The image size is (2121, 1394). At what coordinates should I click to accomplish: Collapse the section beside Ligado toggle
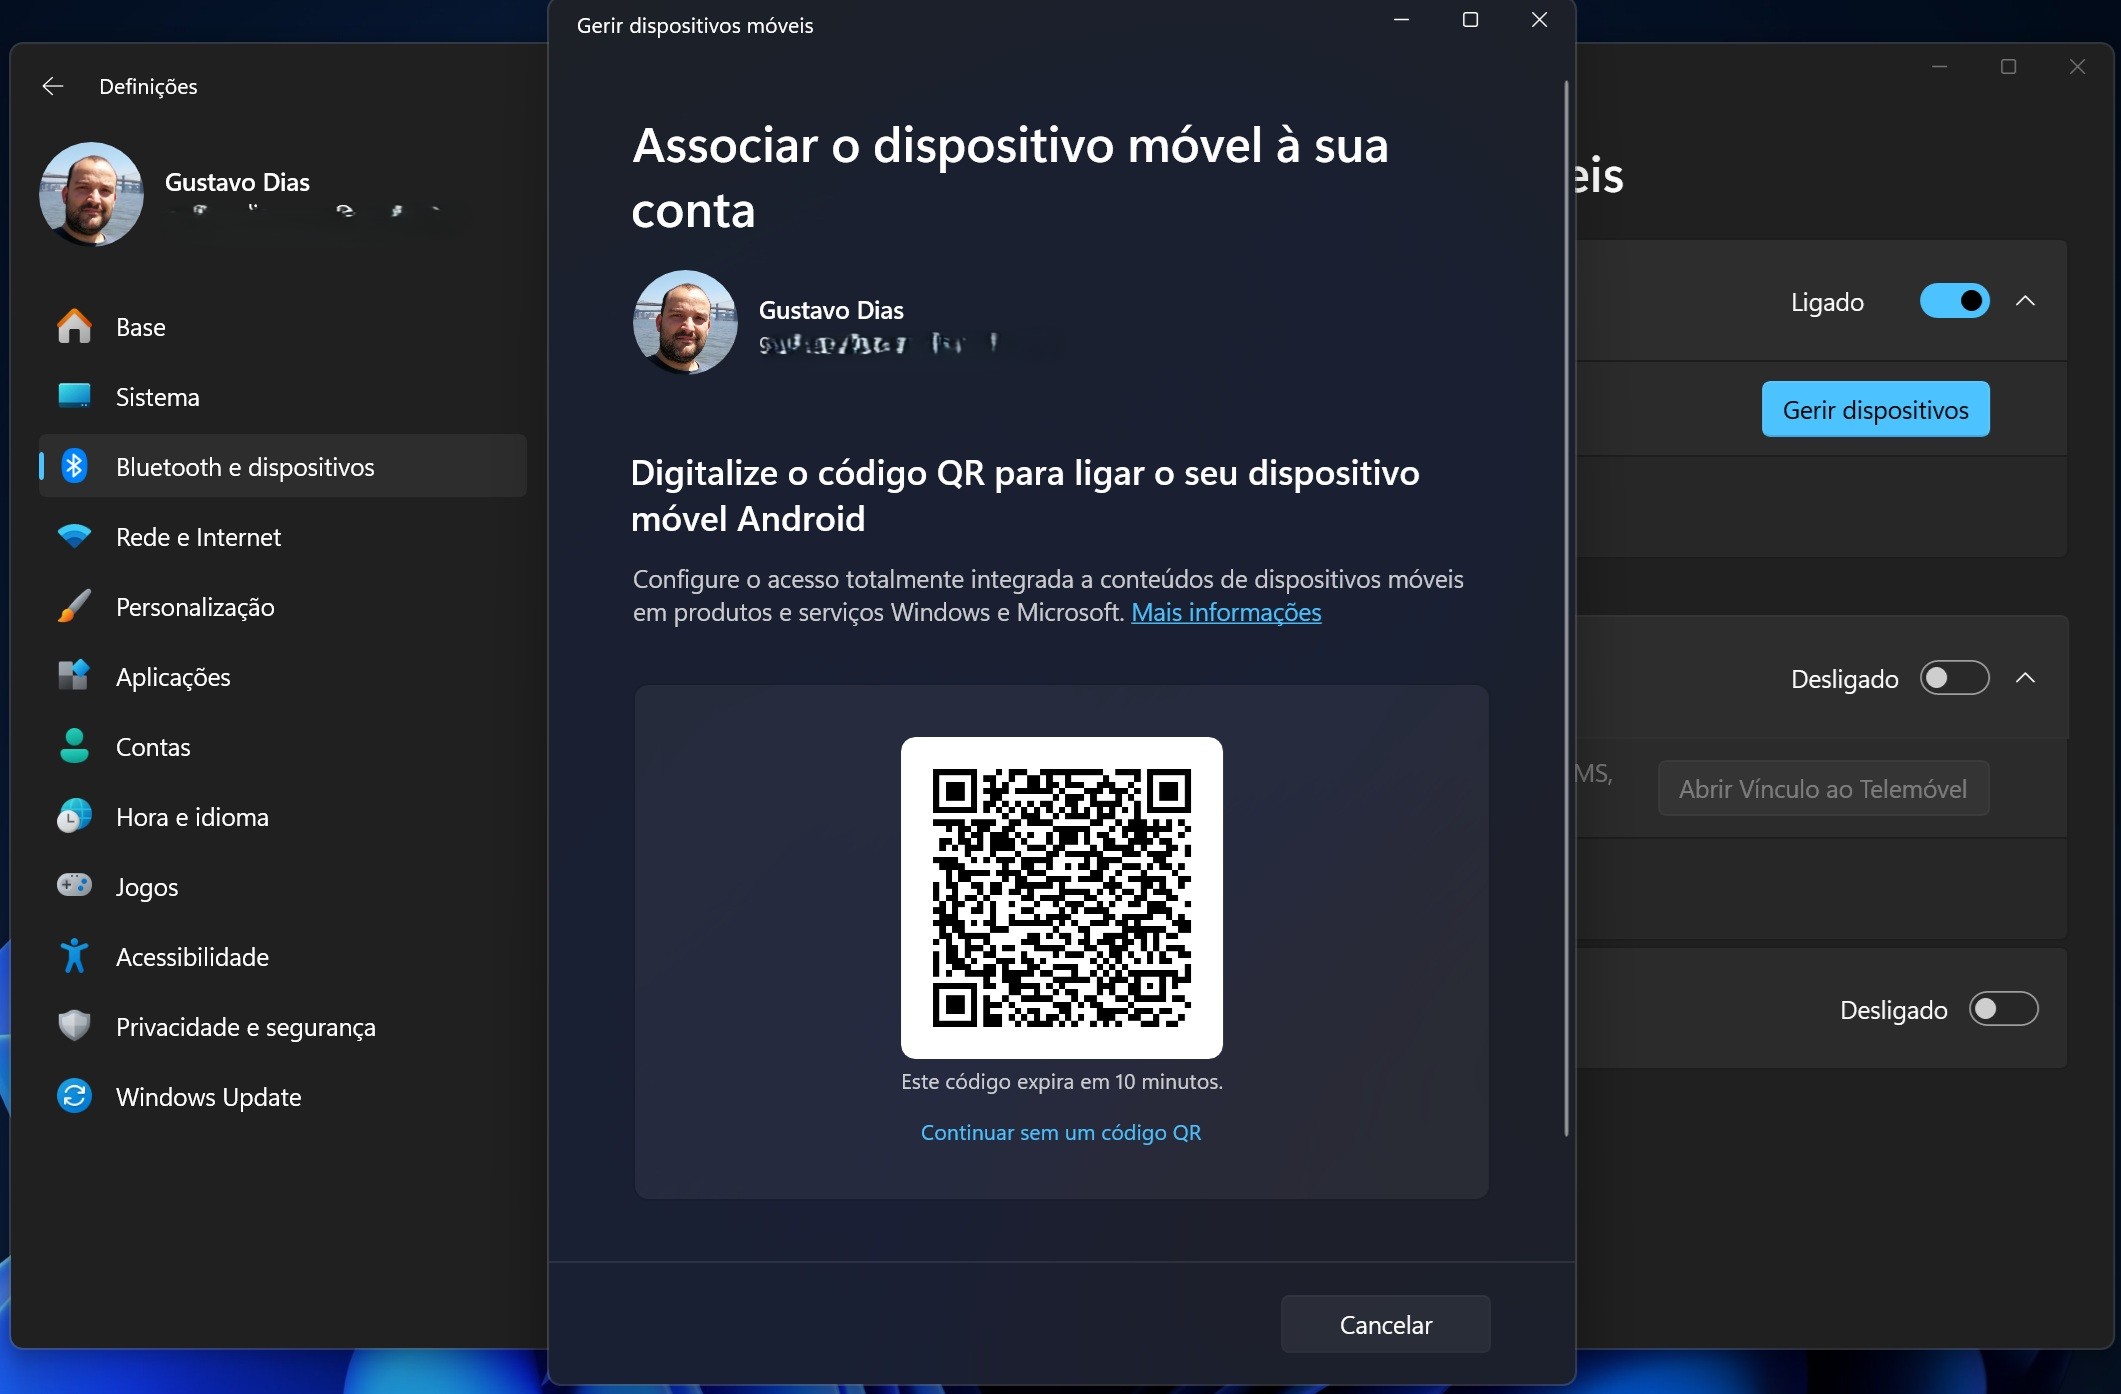pyautogui.click(x=2025, y=301)
